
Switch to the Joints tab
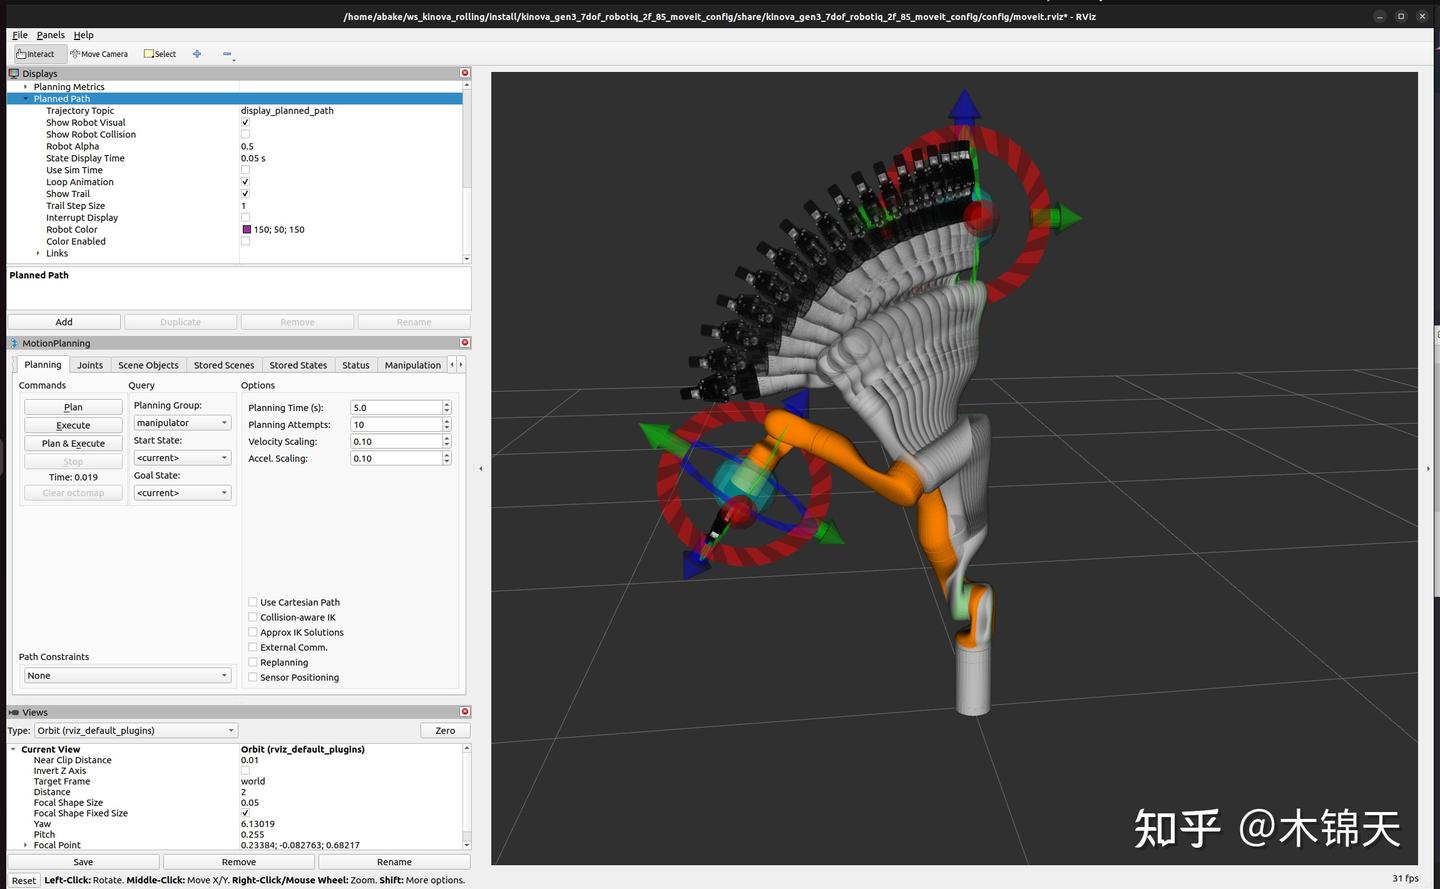click(90, 364)
